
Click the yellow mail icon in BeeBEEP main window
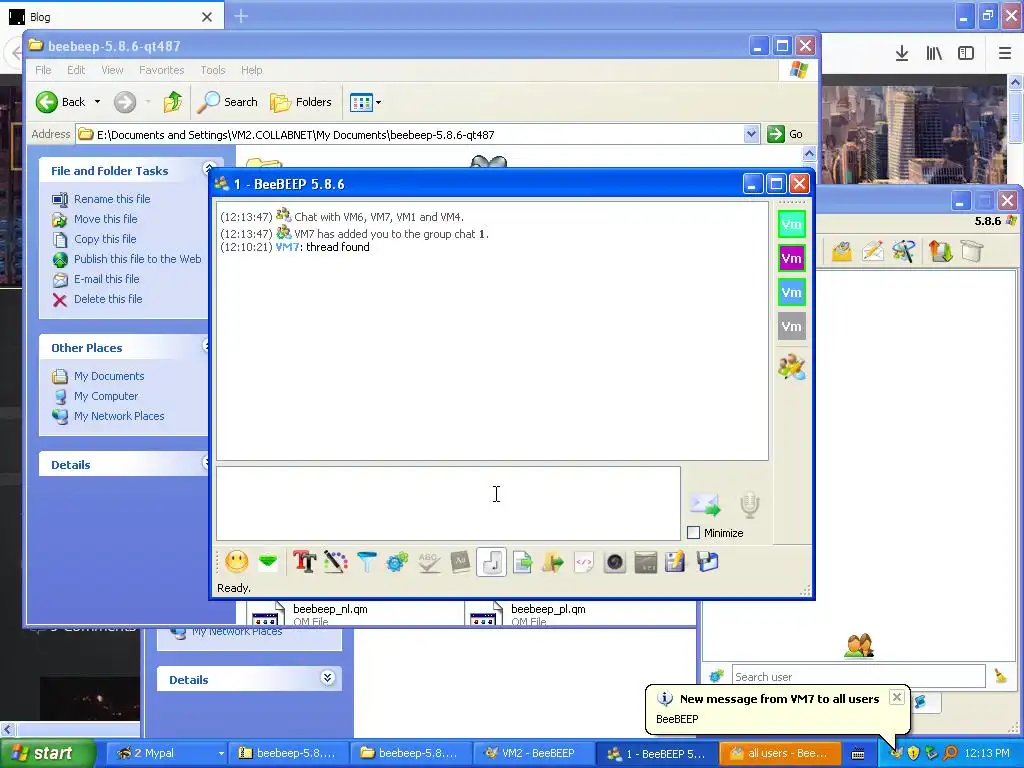842,251
